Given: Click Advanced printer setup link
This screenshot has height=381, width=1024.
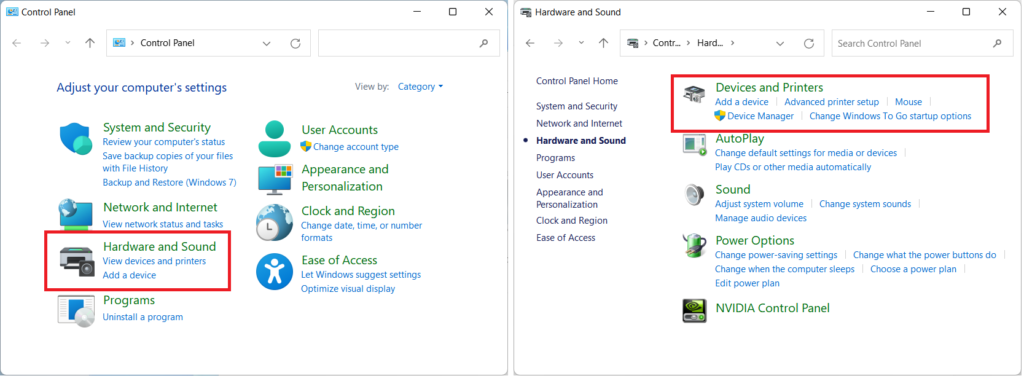Looking at the screenshot, I should pos(831,102).
